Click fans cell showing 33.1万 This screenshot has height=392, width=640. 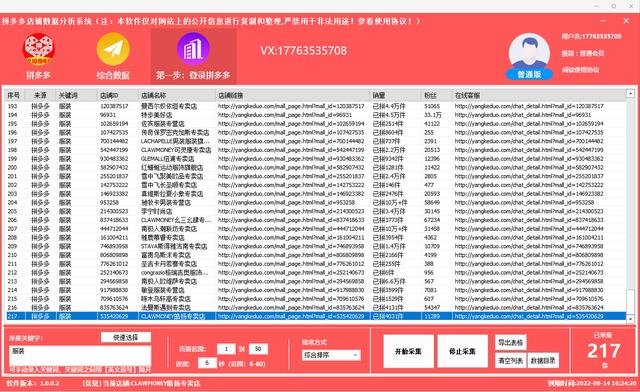432,115
